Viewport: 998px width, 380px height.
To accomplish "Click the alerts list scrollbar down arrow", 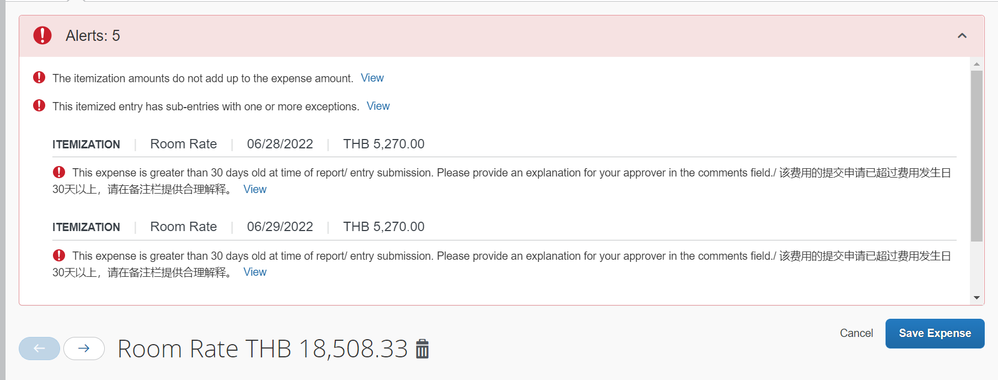I will [x=977, y=297].
